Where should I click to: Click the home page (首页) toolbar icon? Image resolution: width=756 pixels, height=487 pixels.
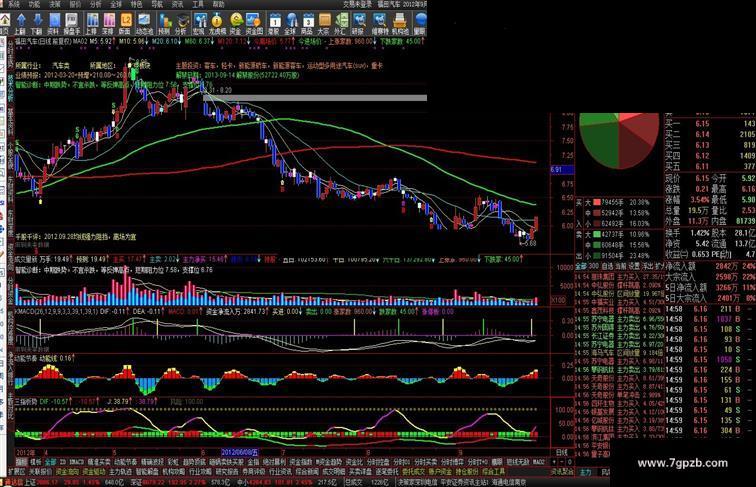(x=4, y=23)
